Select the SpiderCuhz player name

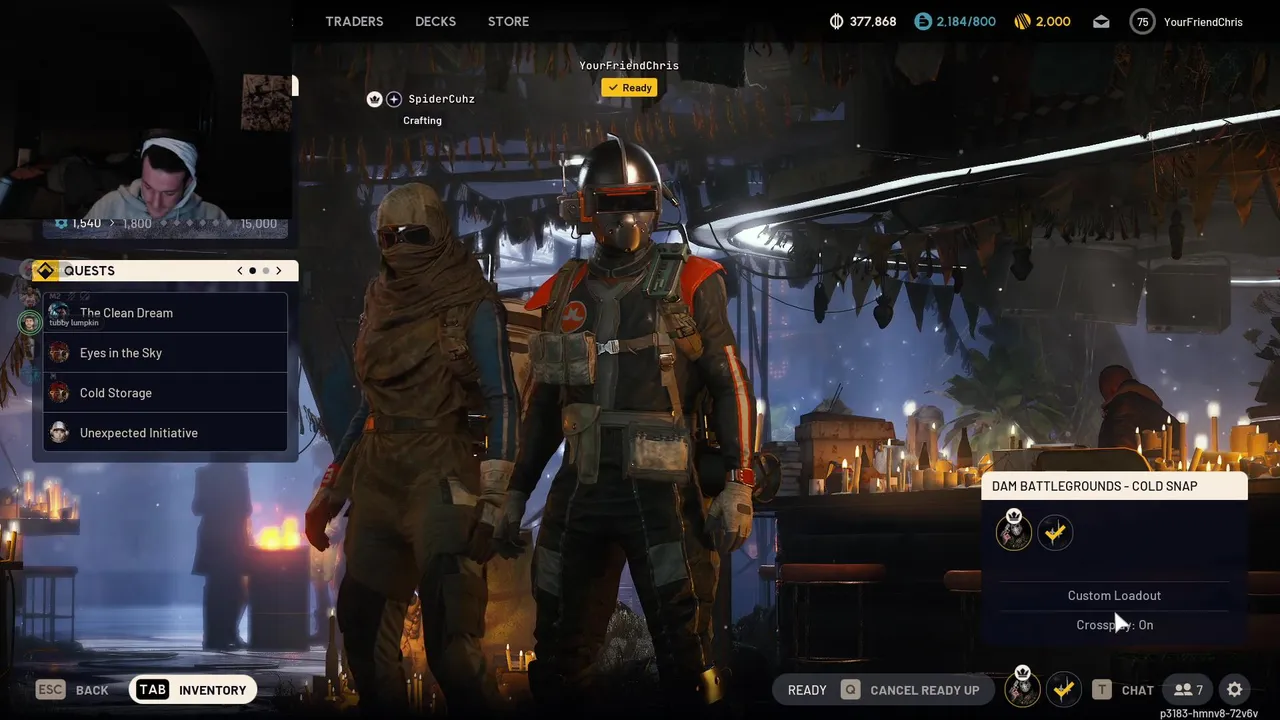[x=441, y=99]
